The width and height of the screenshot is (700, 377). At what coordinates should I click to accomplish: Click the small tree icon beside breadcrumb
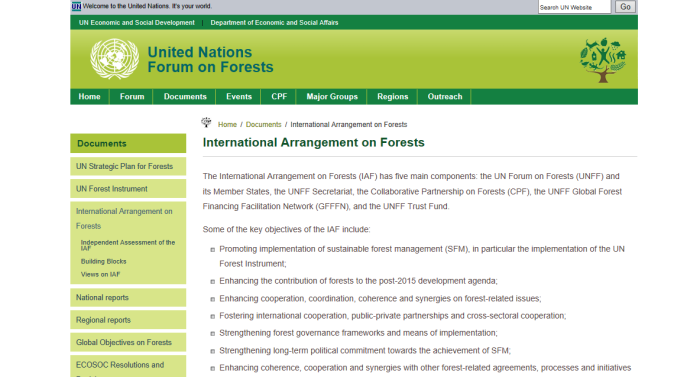pyautogui.click(x=206, y=122)
